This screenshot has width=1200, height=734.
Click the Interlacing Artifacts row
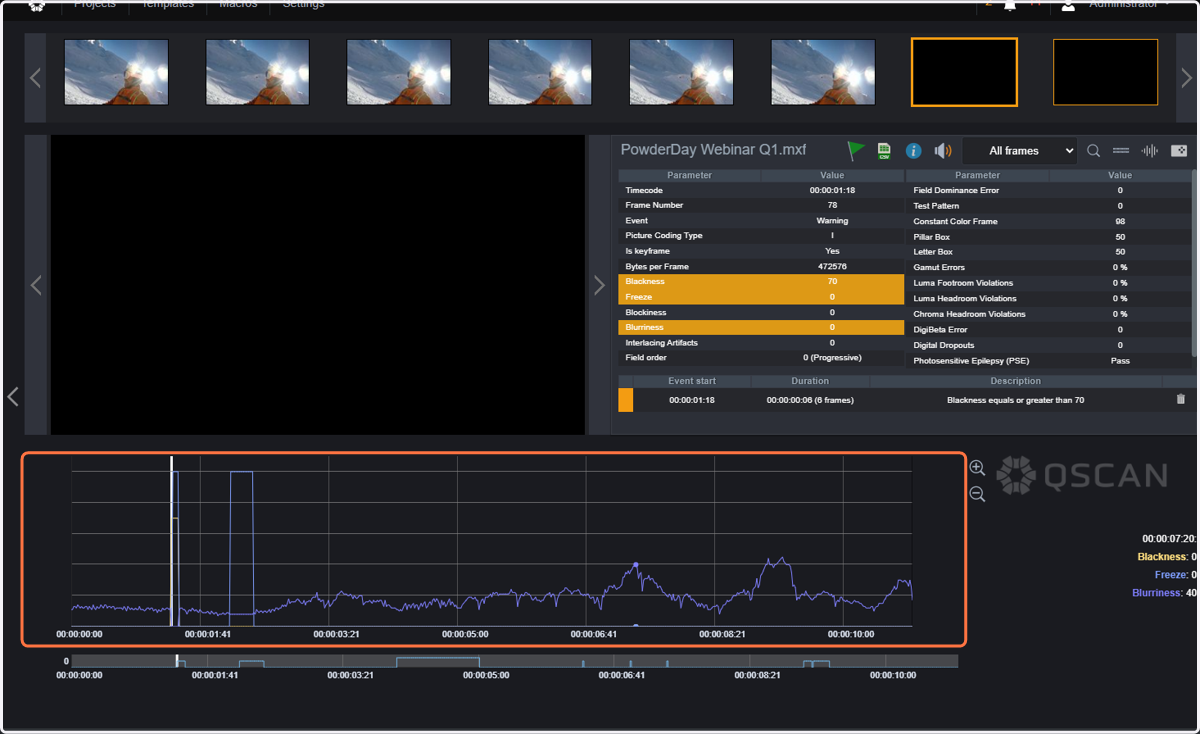761,343
